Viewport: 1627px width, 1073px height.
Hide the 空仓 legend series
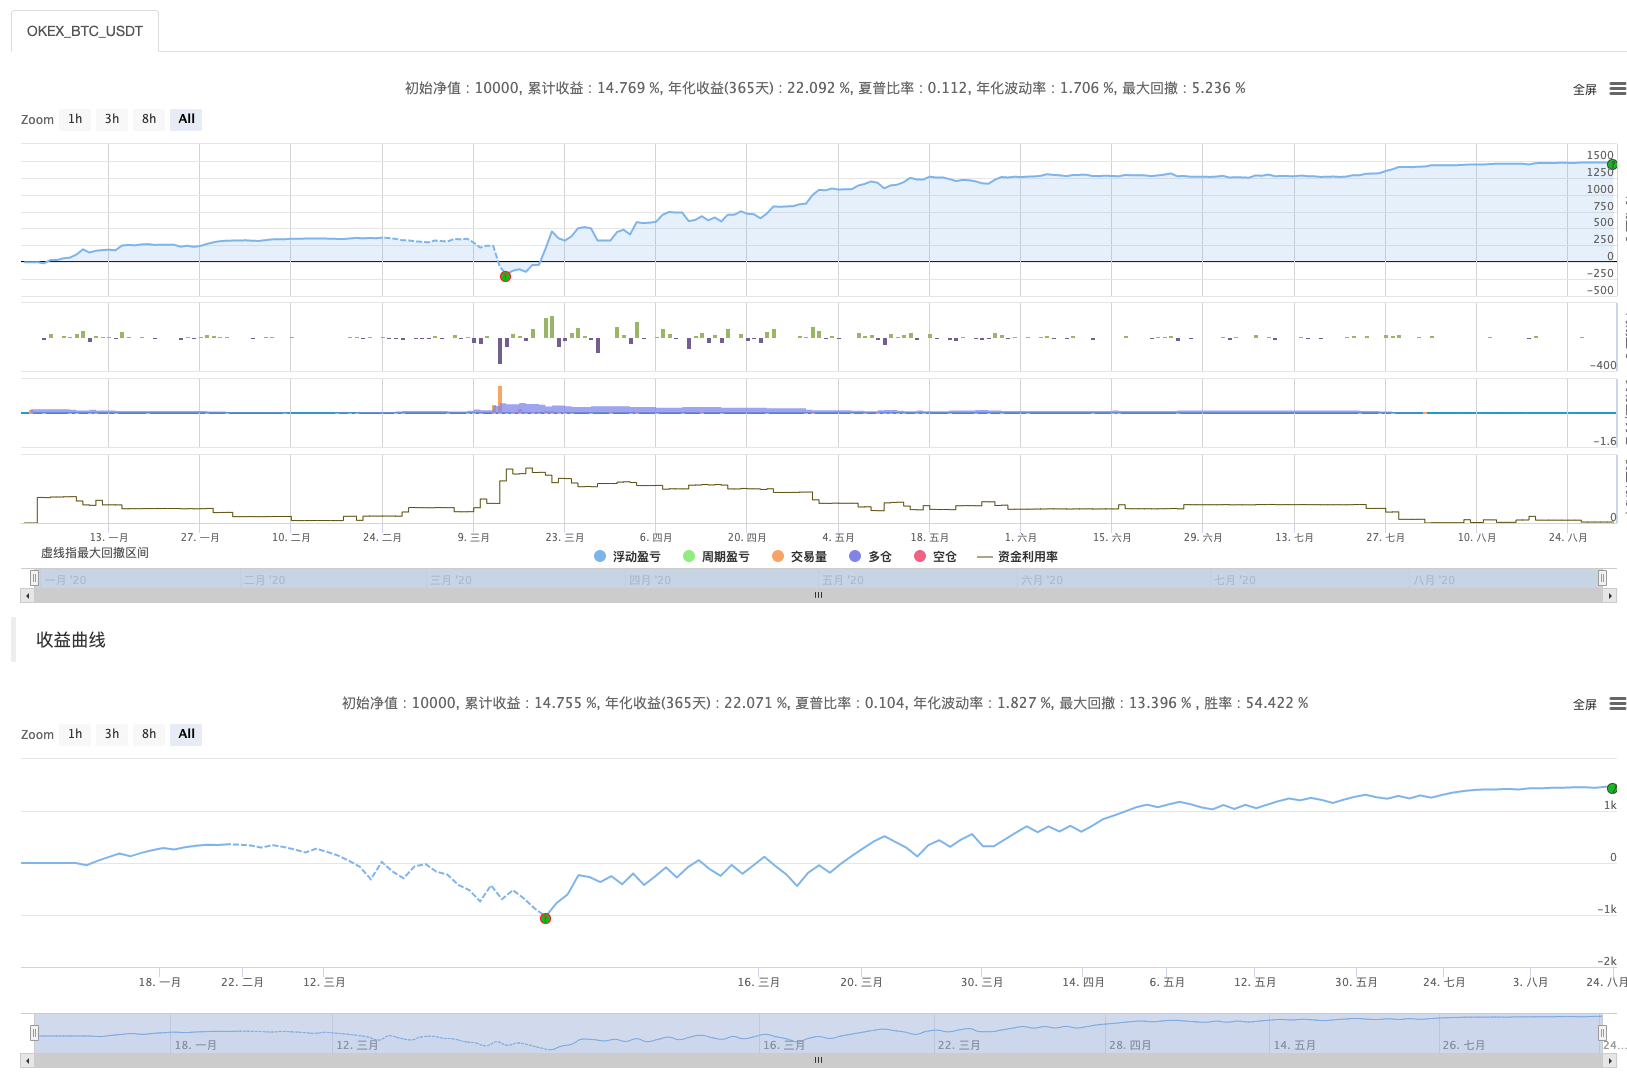point(935,556)
